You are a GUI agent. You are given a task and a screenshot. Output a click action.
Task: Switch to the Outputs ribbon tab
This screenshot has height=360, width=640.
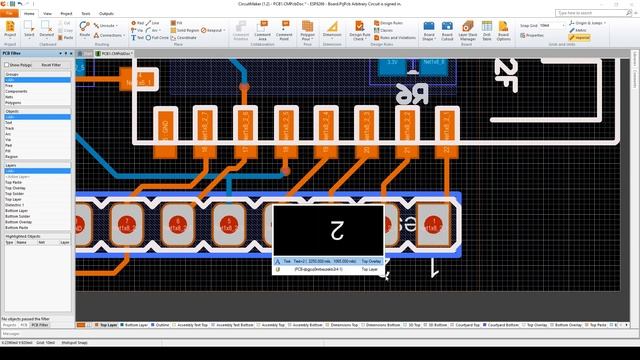106,13
